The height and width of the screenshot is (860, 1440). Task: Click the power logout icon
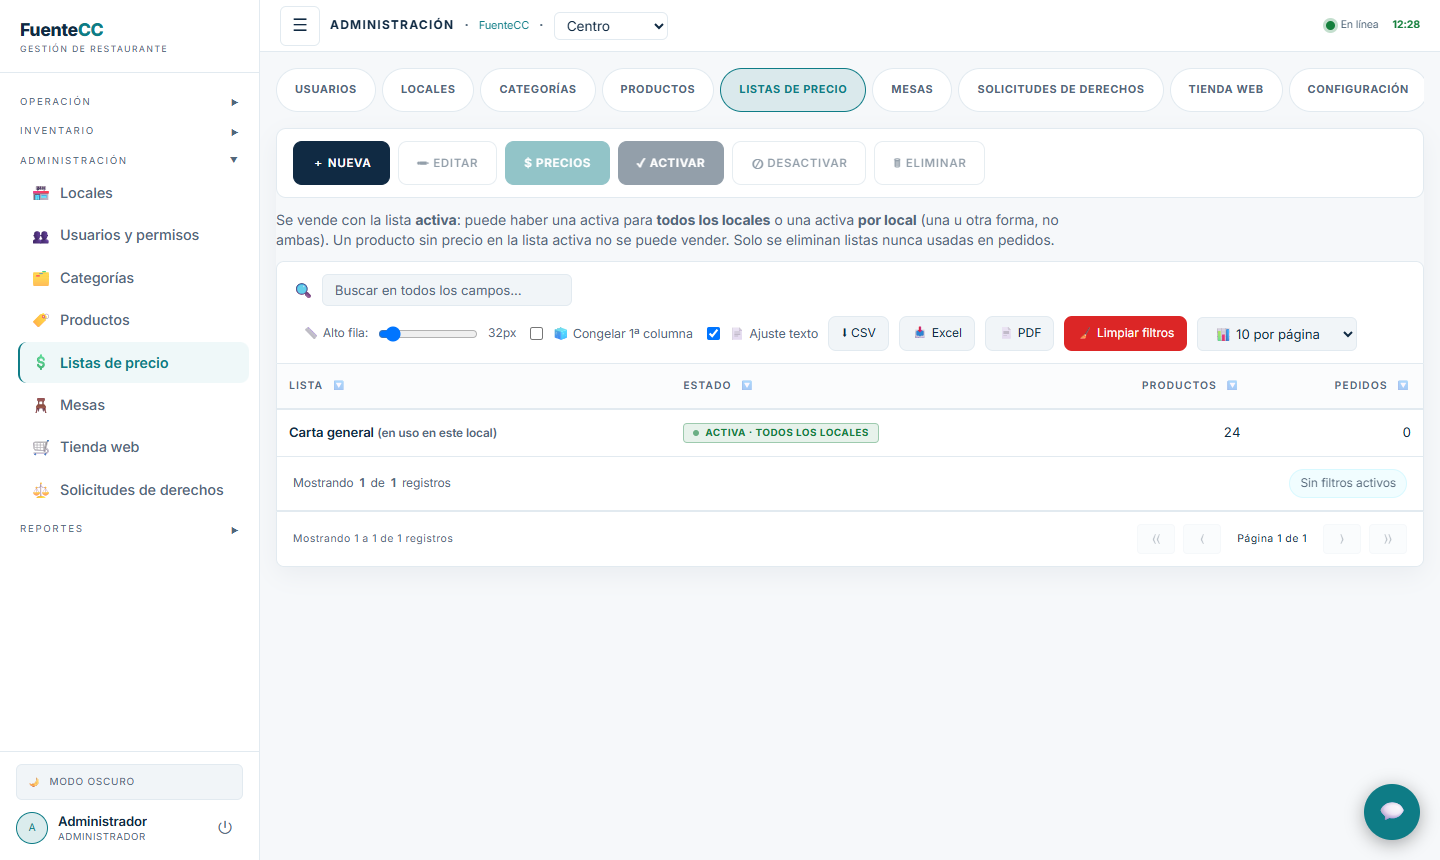pos(225,828)
